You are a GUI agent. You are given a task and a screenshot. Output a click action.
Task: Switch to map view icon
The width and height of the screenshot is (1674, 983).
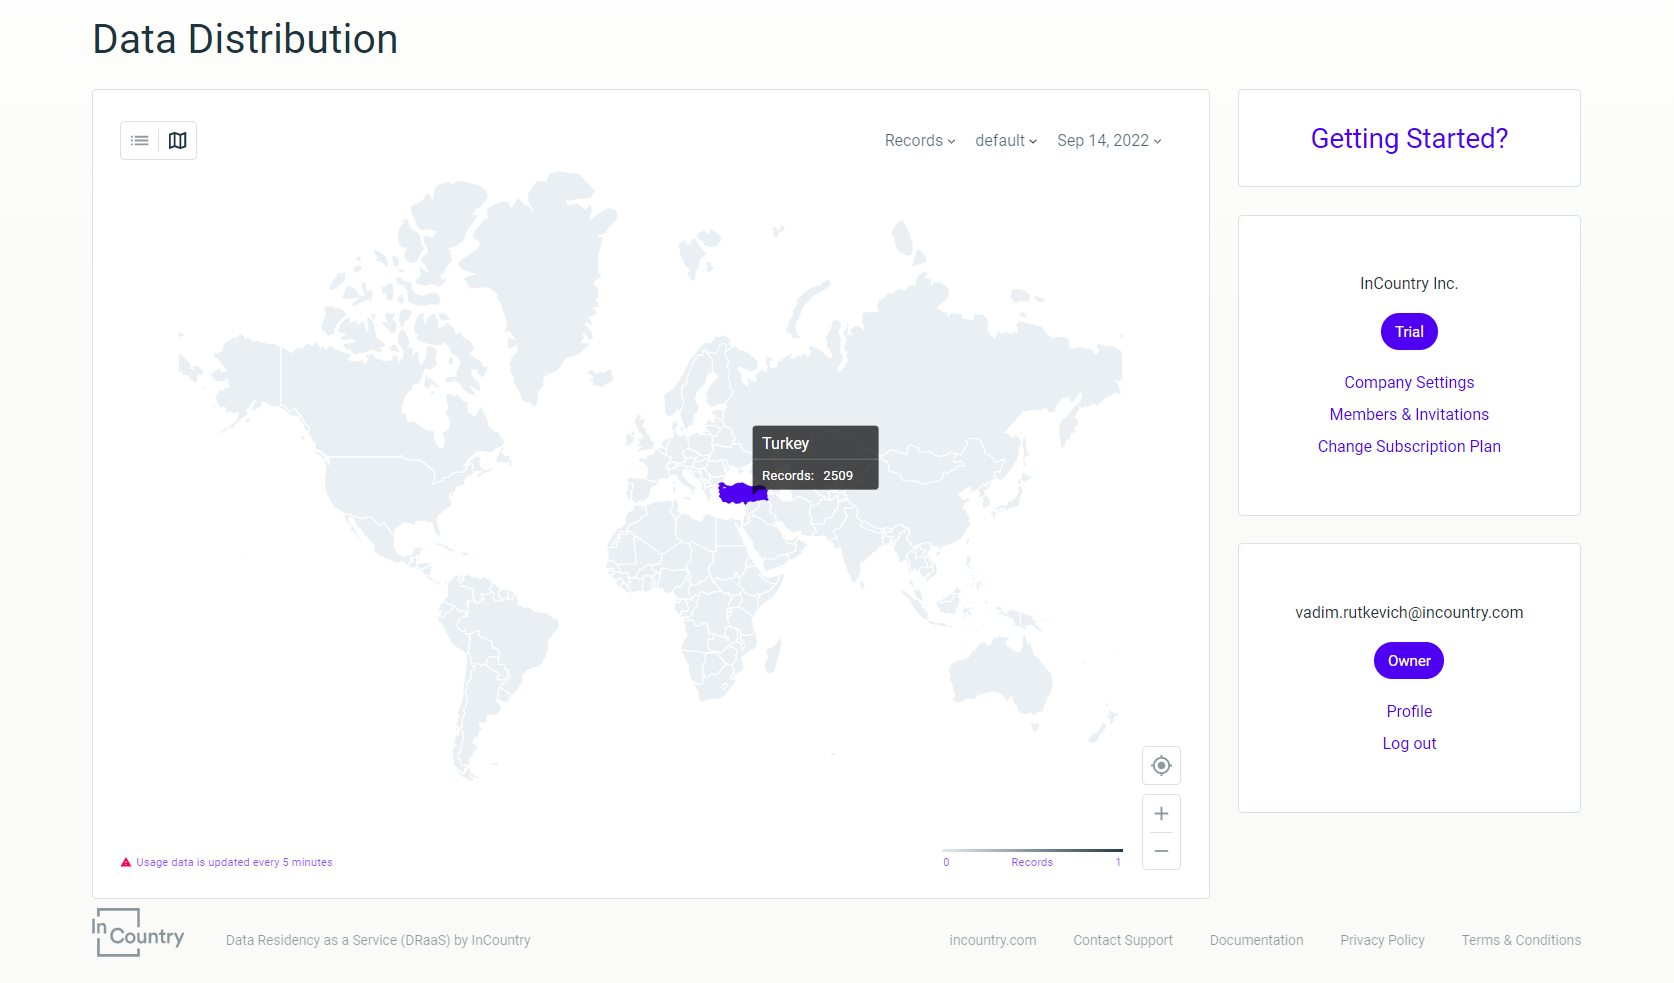click(x=177, y=141)
